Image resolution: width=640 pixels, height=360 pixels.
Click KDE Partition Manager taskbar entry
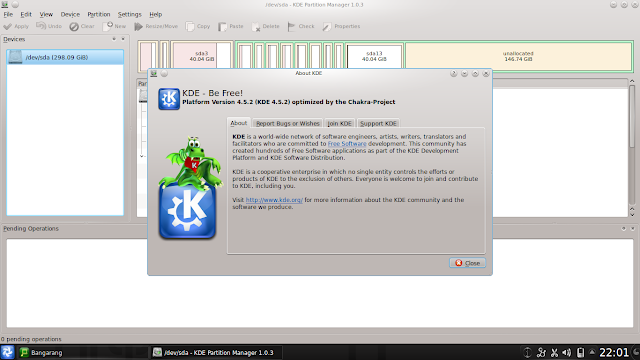point(216,352)
